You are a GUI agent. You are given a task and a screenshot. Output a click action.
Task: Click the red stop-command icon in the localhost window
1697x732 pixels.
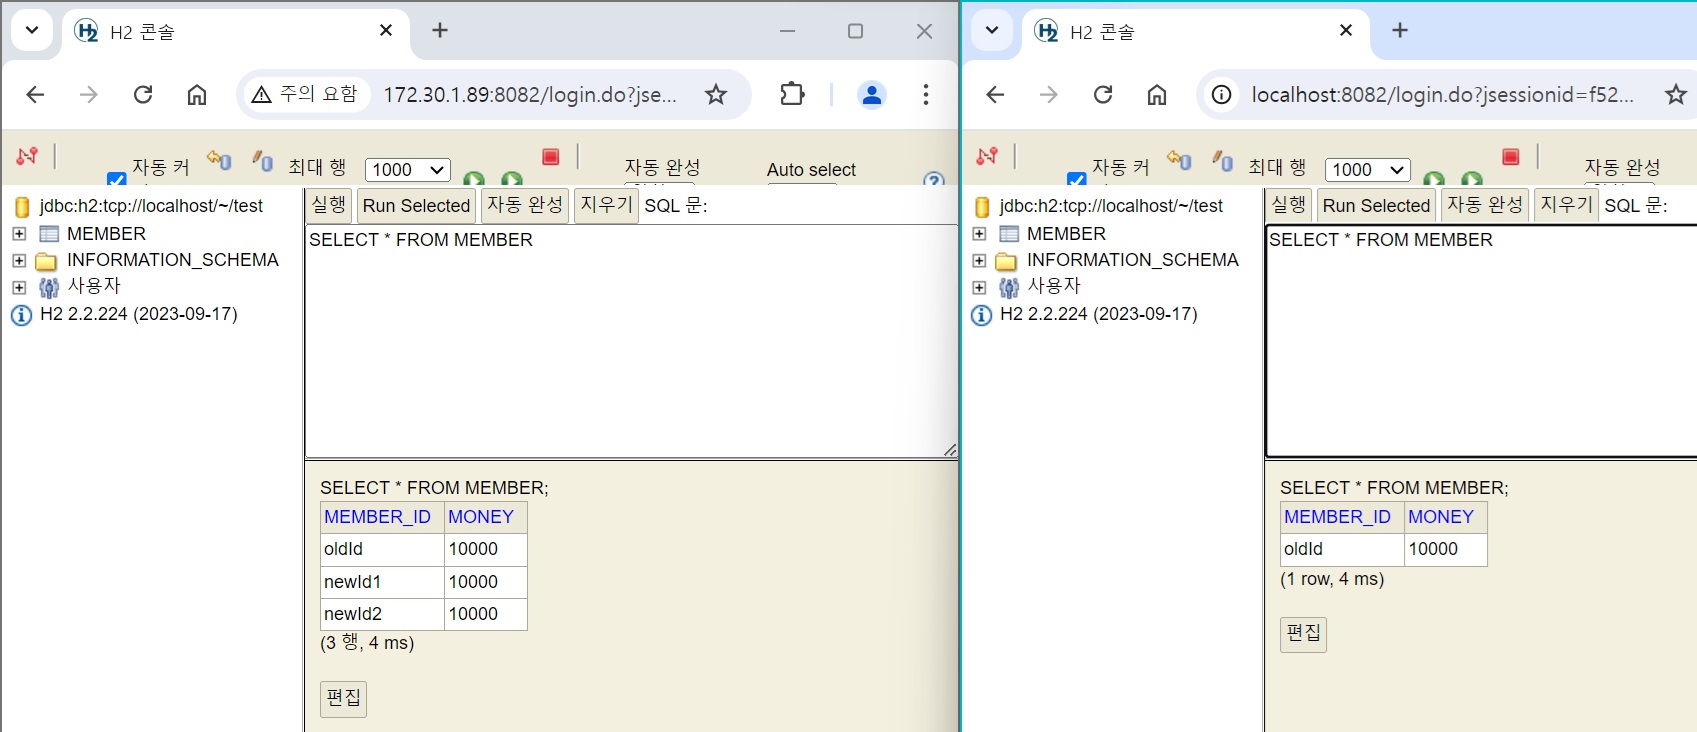(x=1510, y=157)
